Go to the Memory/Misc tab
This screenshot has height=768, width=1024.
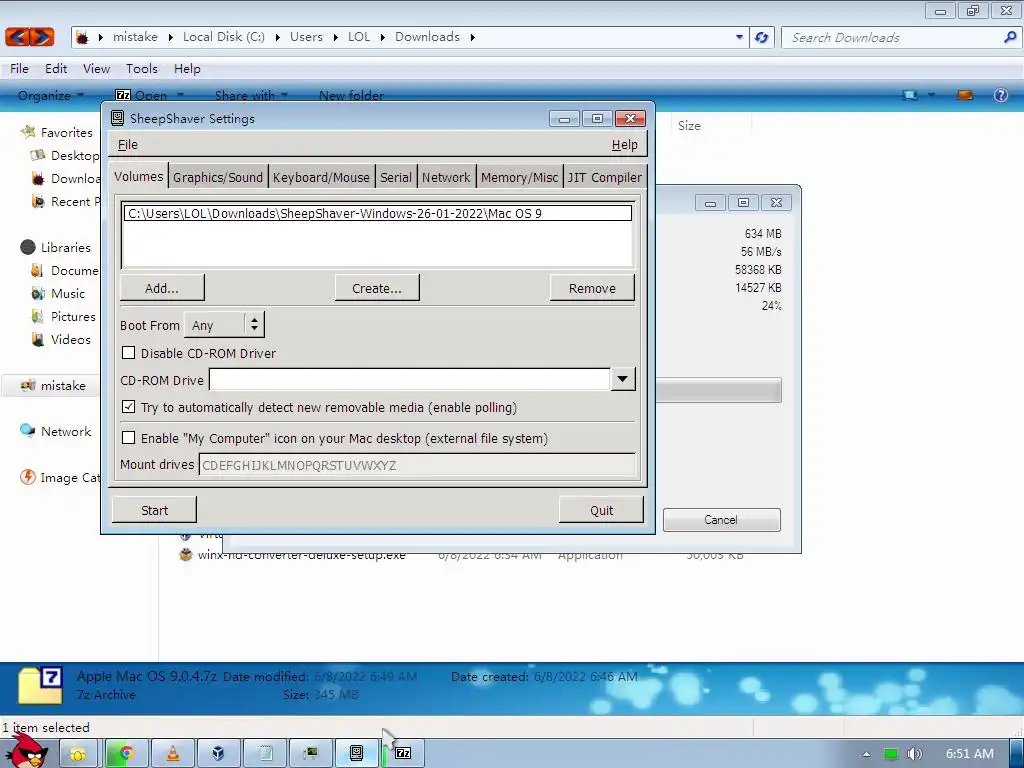pos(519,177)
